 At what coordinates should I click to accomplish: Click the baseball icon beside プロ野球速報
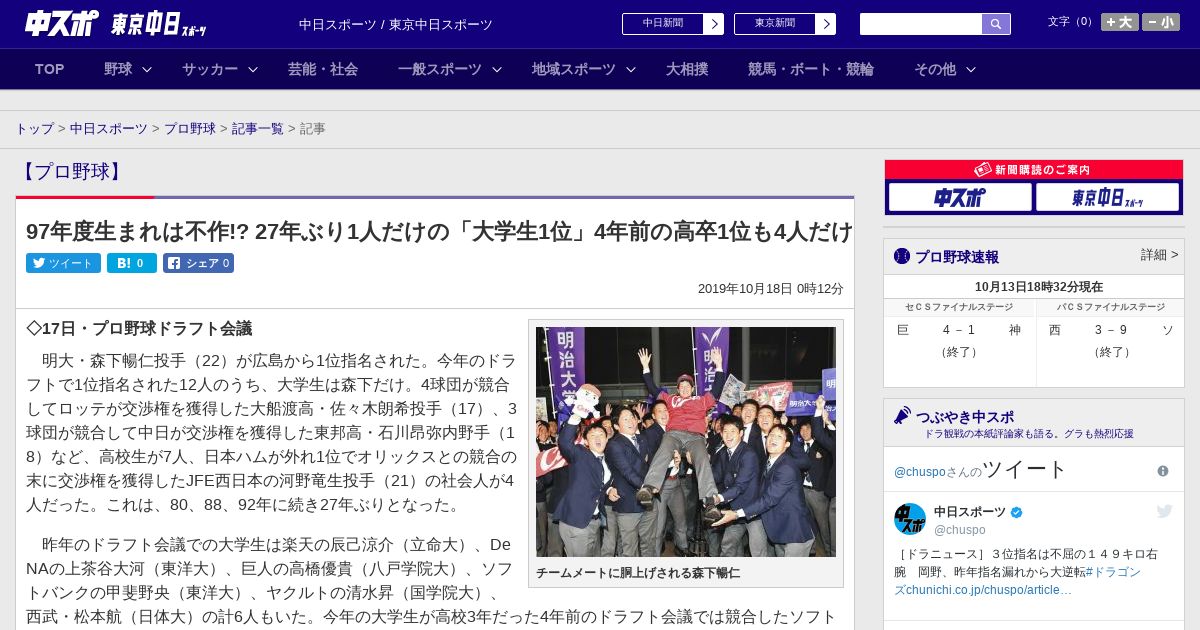click(902, 256)
